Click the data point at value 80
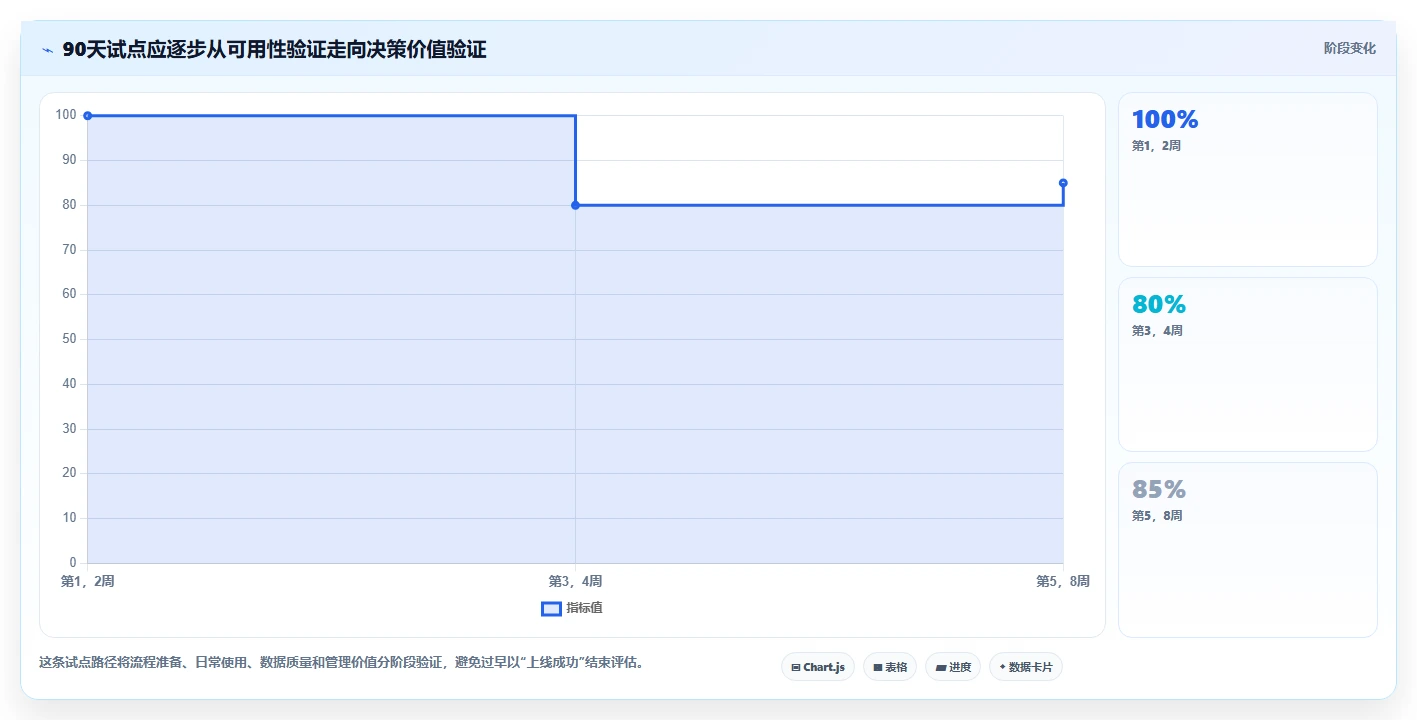This screenshot has width=1417, height=720. click(575, 205)
